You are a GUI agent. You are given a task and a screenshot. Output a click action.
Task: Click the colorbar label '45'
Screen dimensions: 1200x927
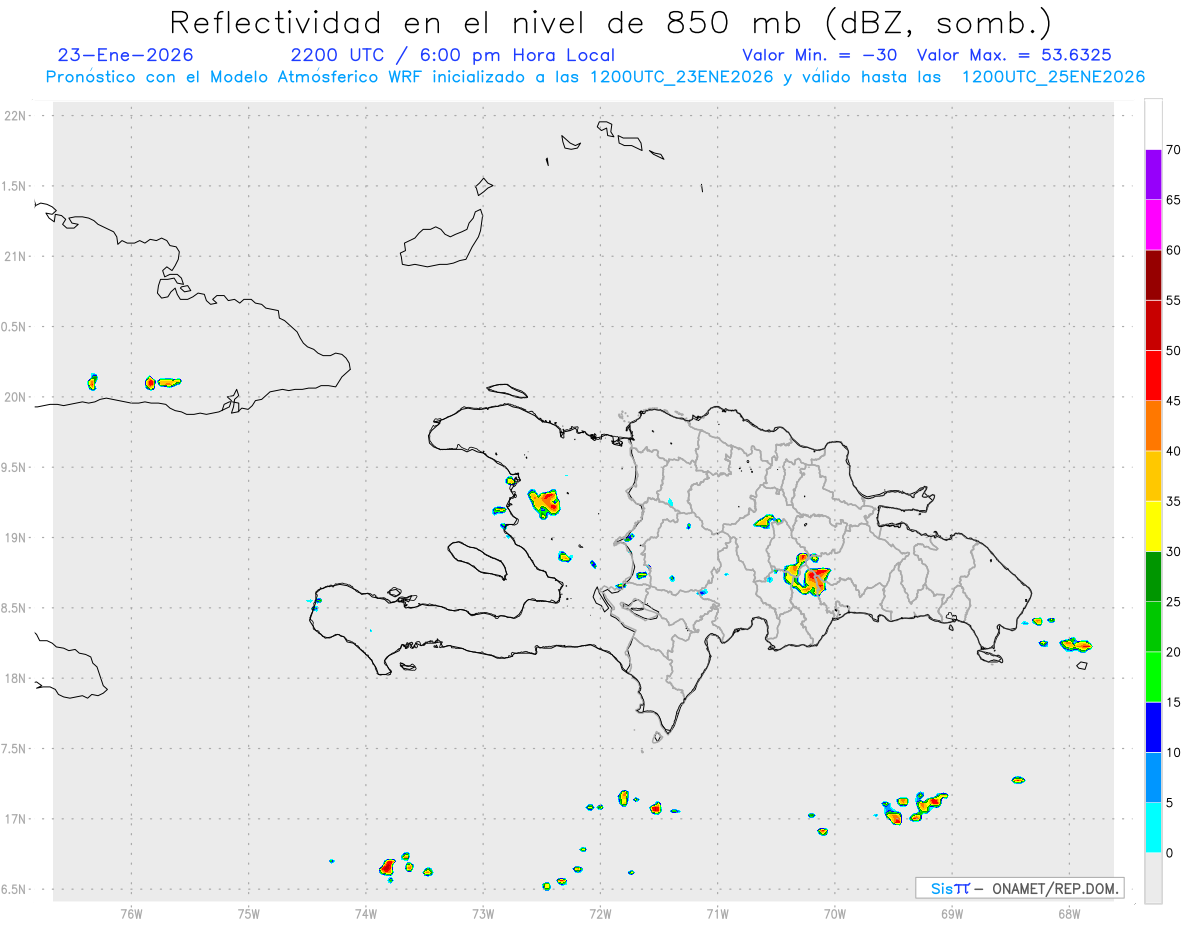(1173, 401)
